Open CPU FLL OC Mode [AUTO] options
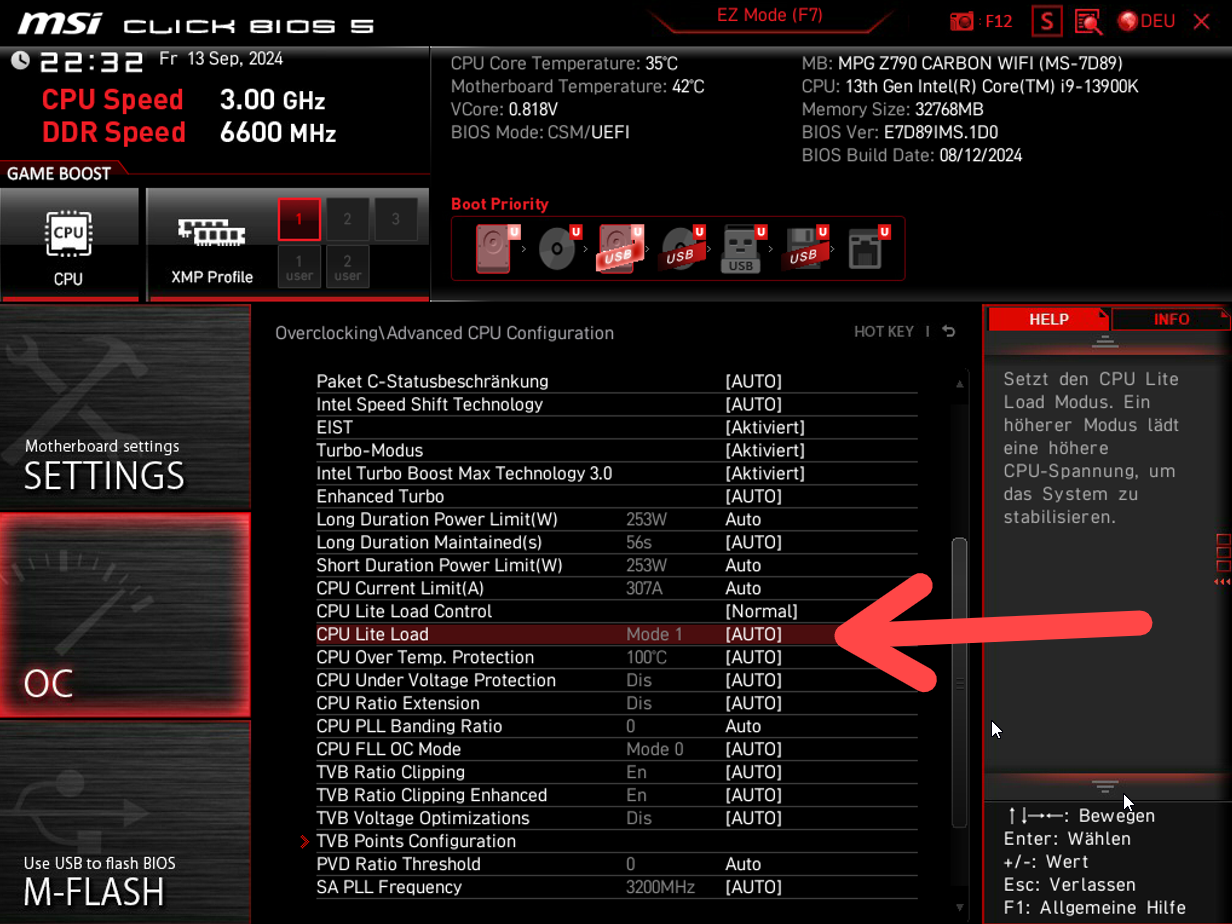Viewport: 1232px width, 924px height. 754,749
